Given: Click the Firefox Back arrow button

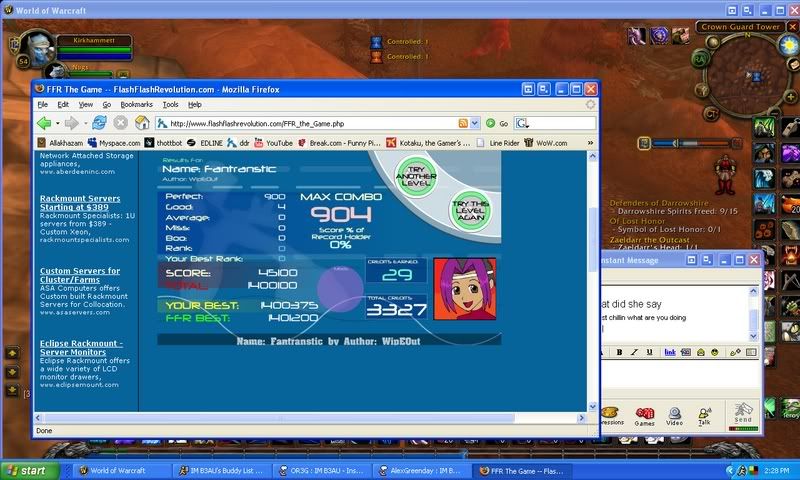Looking at the screenshot, I should point(44,123).
